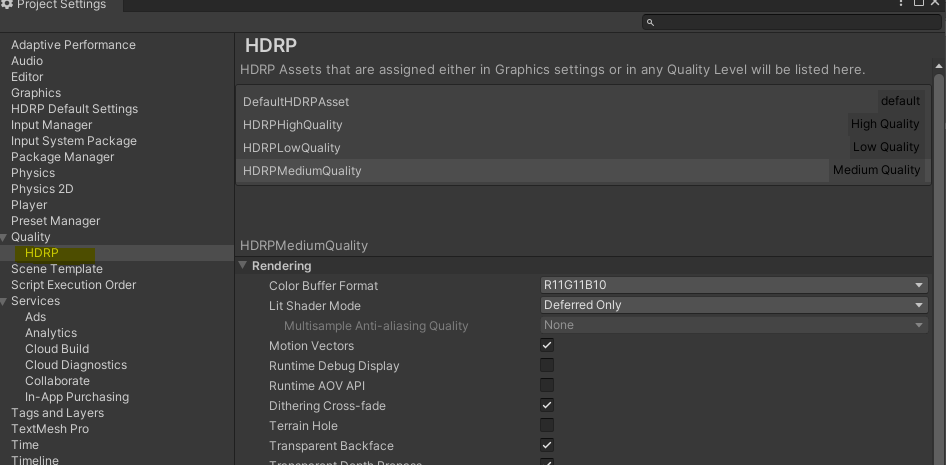The height and width of the screenshot is (465, 946).
Task: Open HDRP Default Settings
Action: click(74, 109)
